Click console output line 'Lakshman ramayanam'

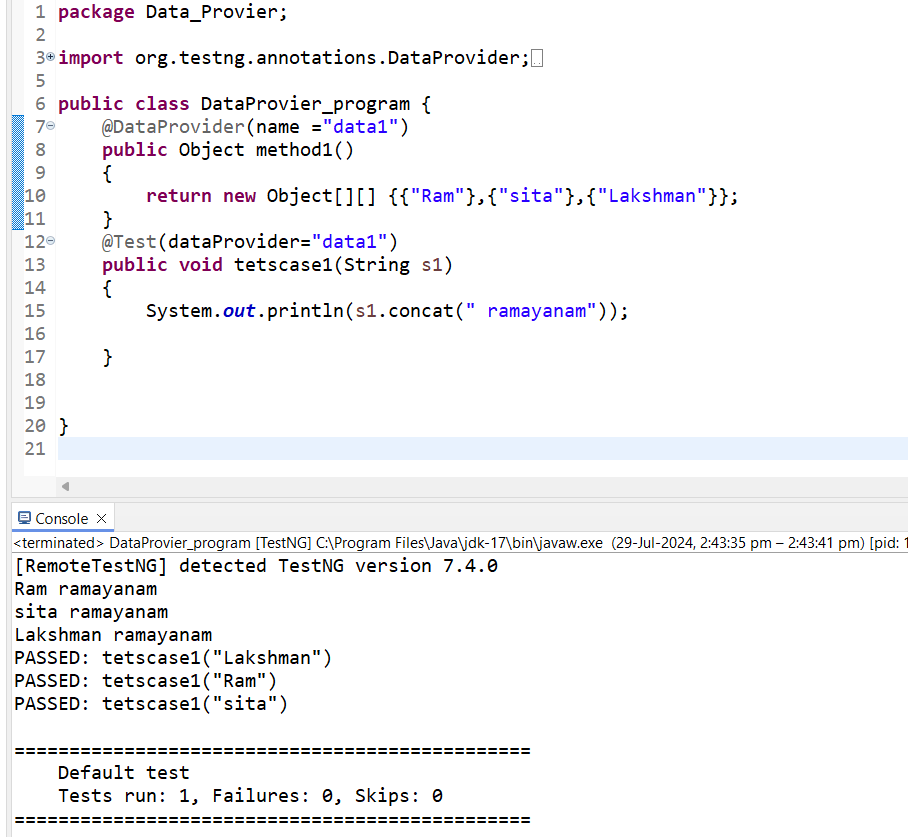pos(113,635)
